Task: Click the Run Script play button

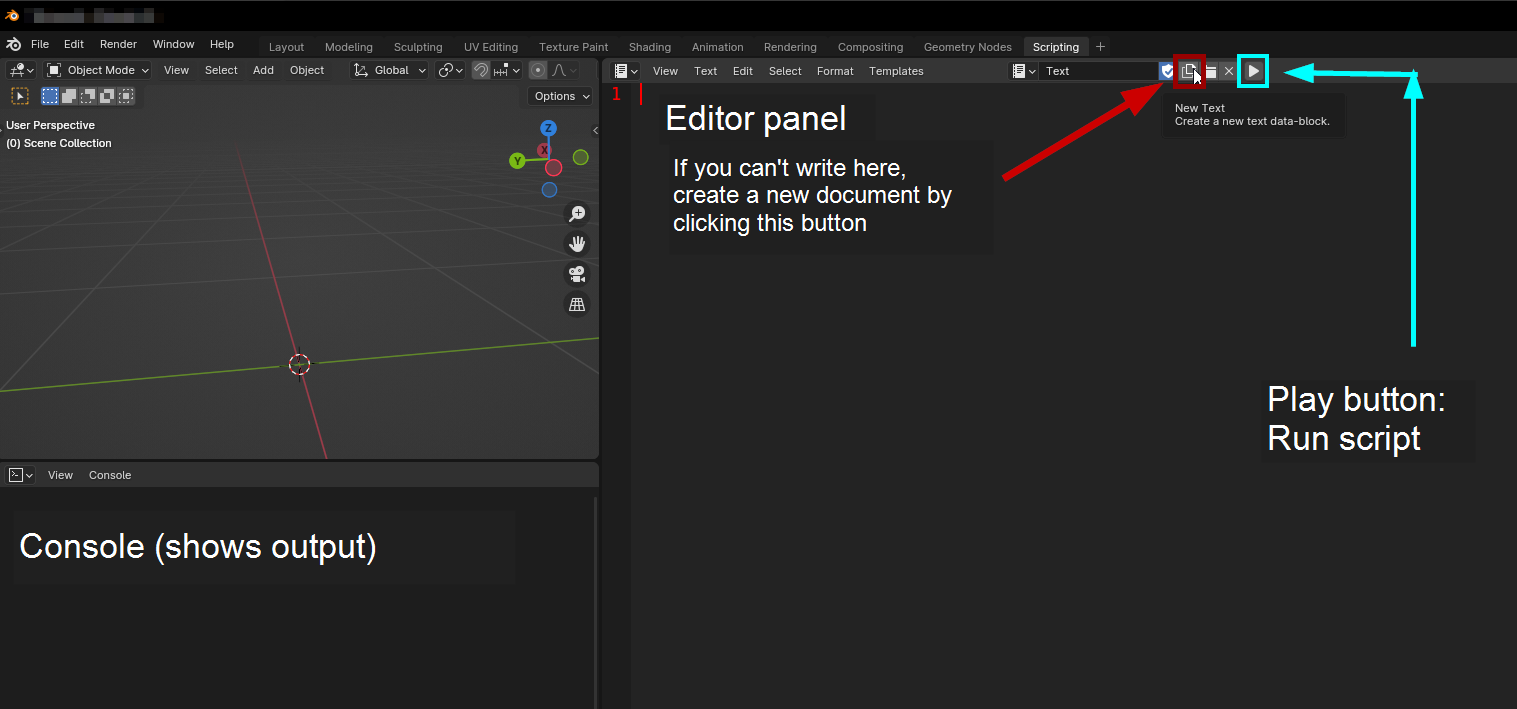Action: [x=1253, y=71]
